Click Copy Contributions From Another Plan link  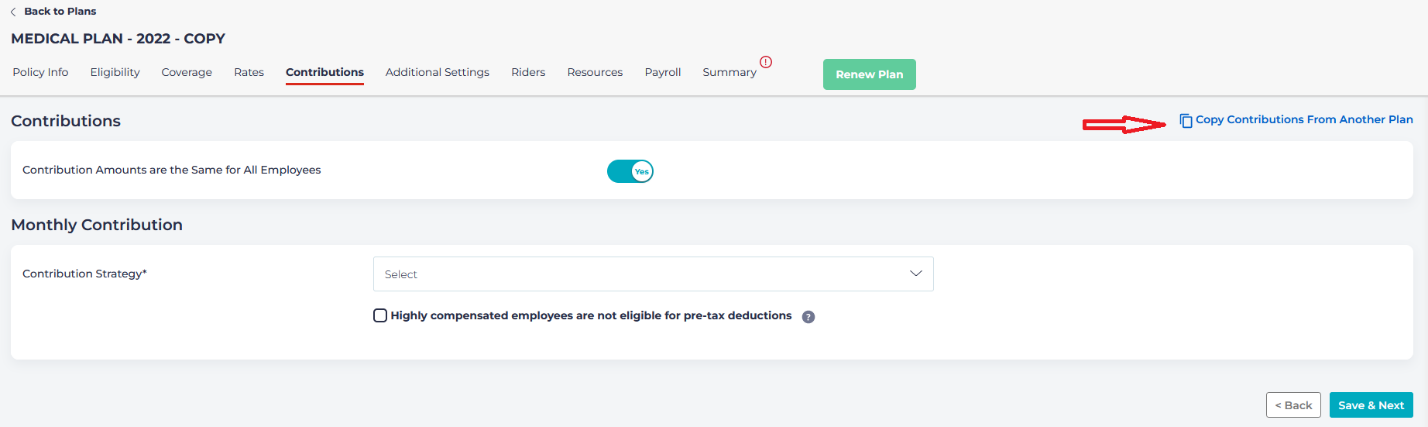click(x=1304, y=120)
